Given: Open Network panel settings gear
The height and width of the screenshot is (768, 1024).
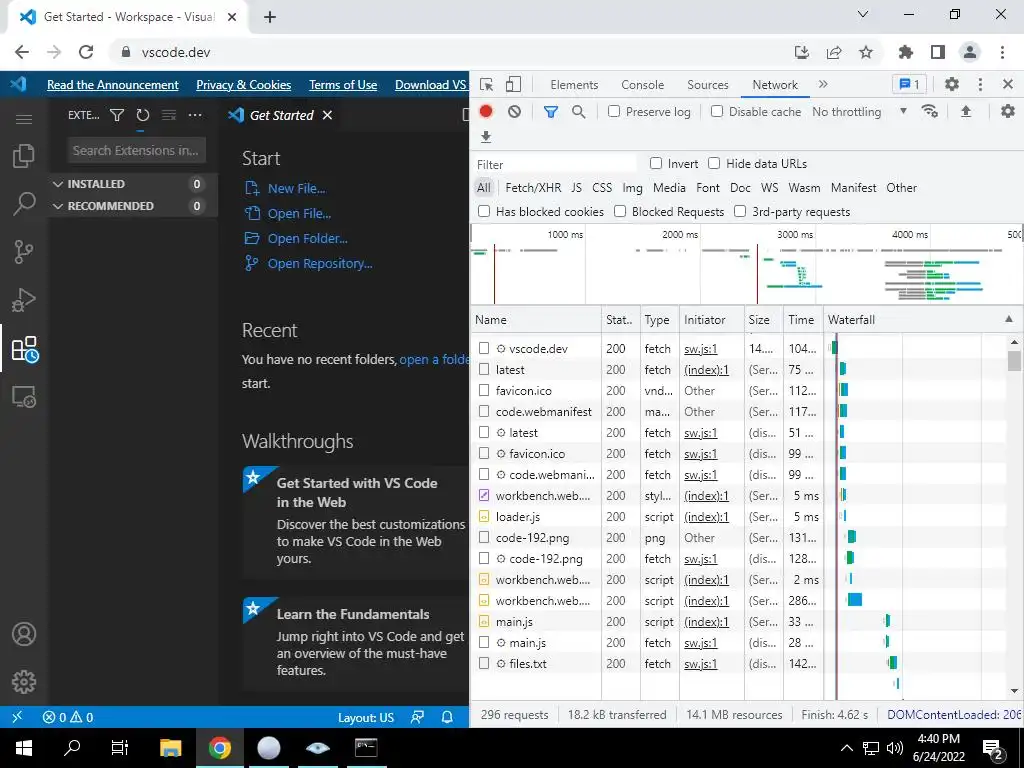Looking at the screenshot, I should [x=1008, y=111].
